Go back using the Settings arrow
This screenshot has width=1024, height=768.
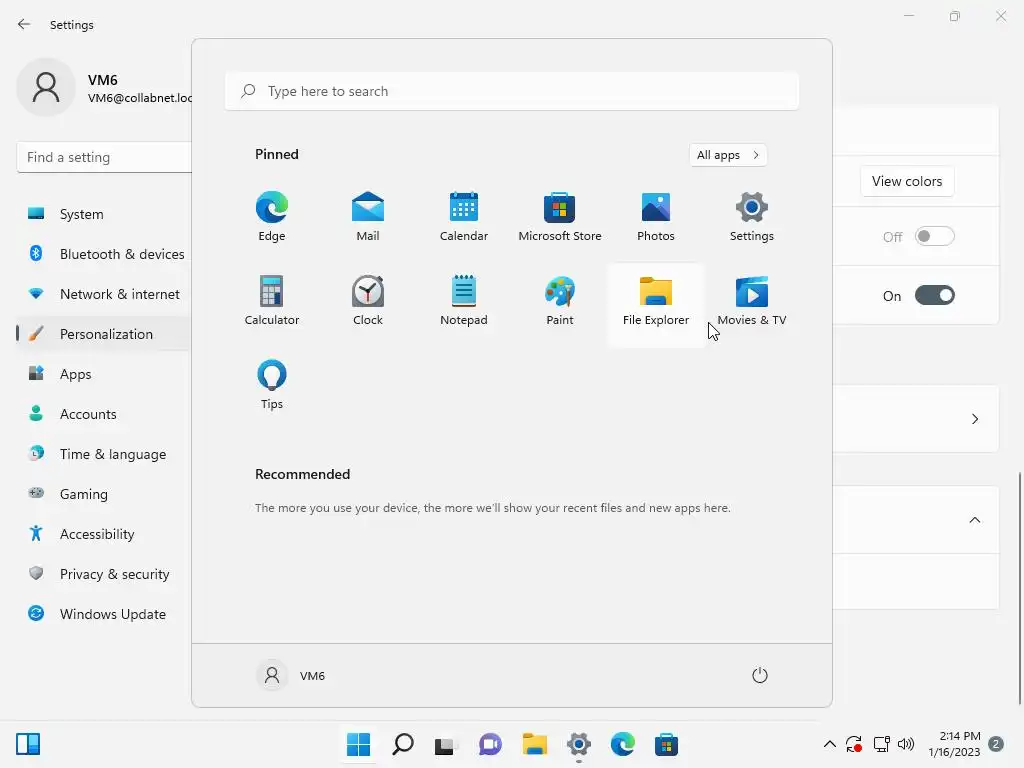click(x=24, y=24)
